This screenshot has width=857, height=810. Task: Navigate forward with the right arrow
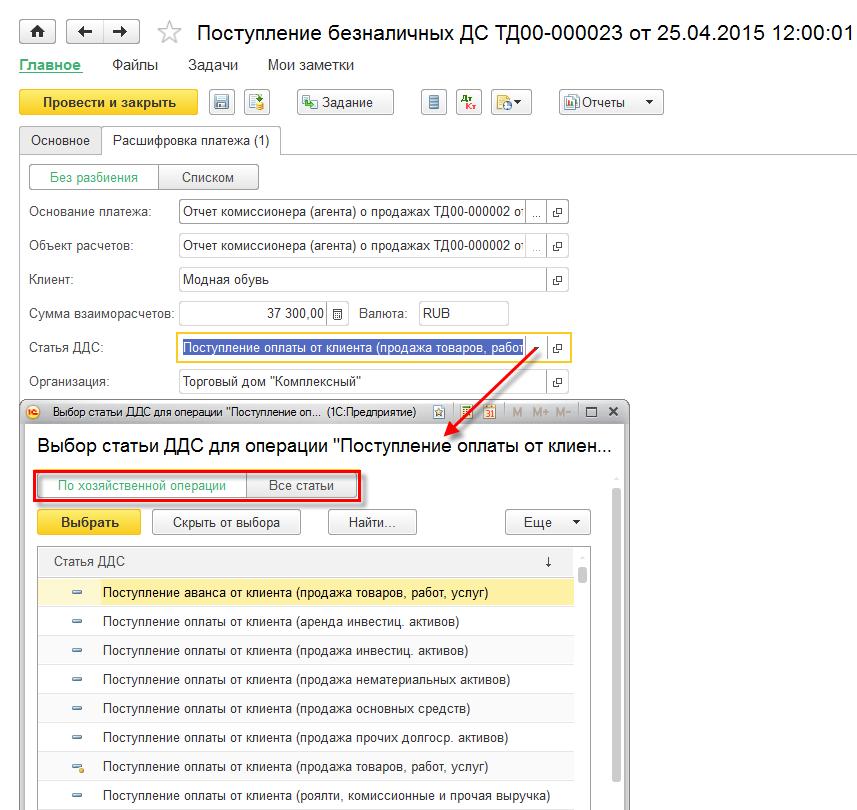[x=121, y=32]
